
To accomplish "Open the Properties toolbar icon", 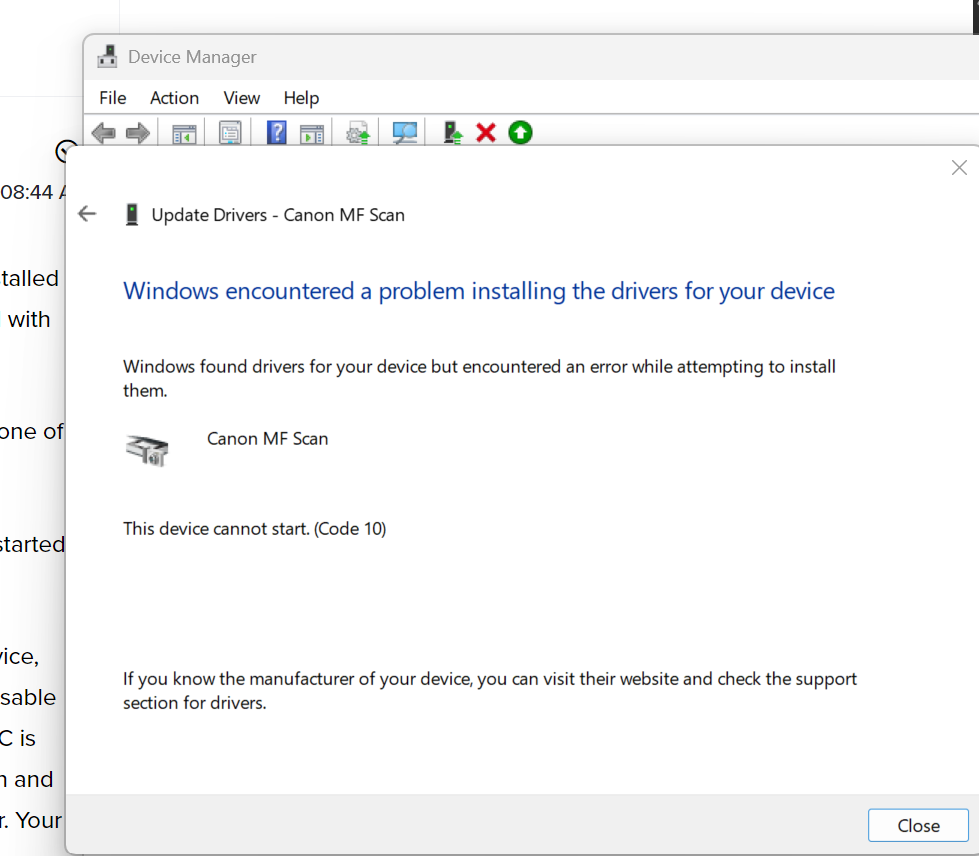I will [x=230, y=132].
